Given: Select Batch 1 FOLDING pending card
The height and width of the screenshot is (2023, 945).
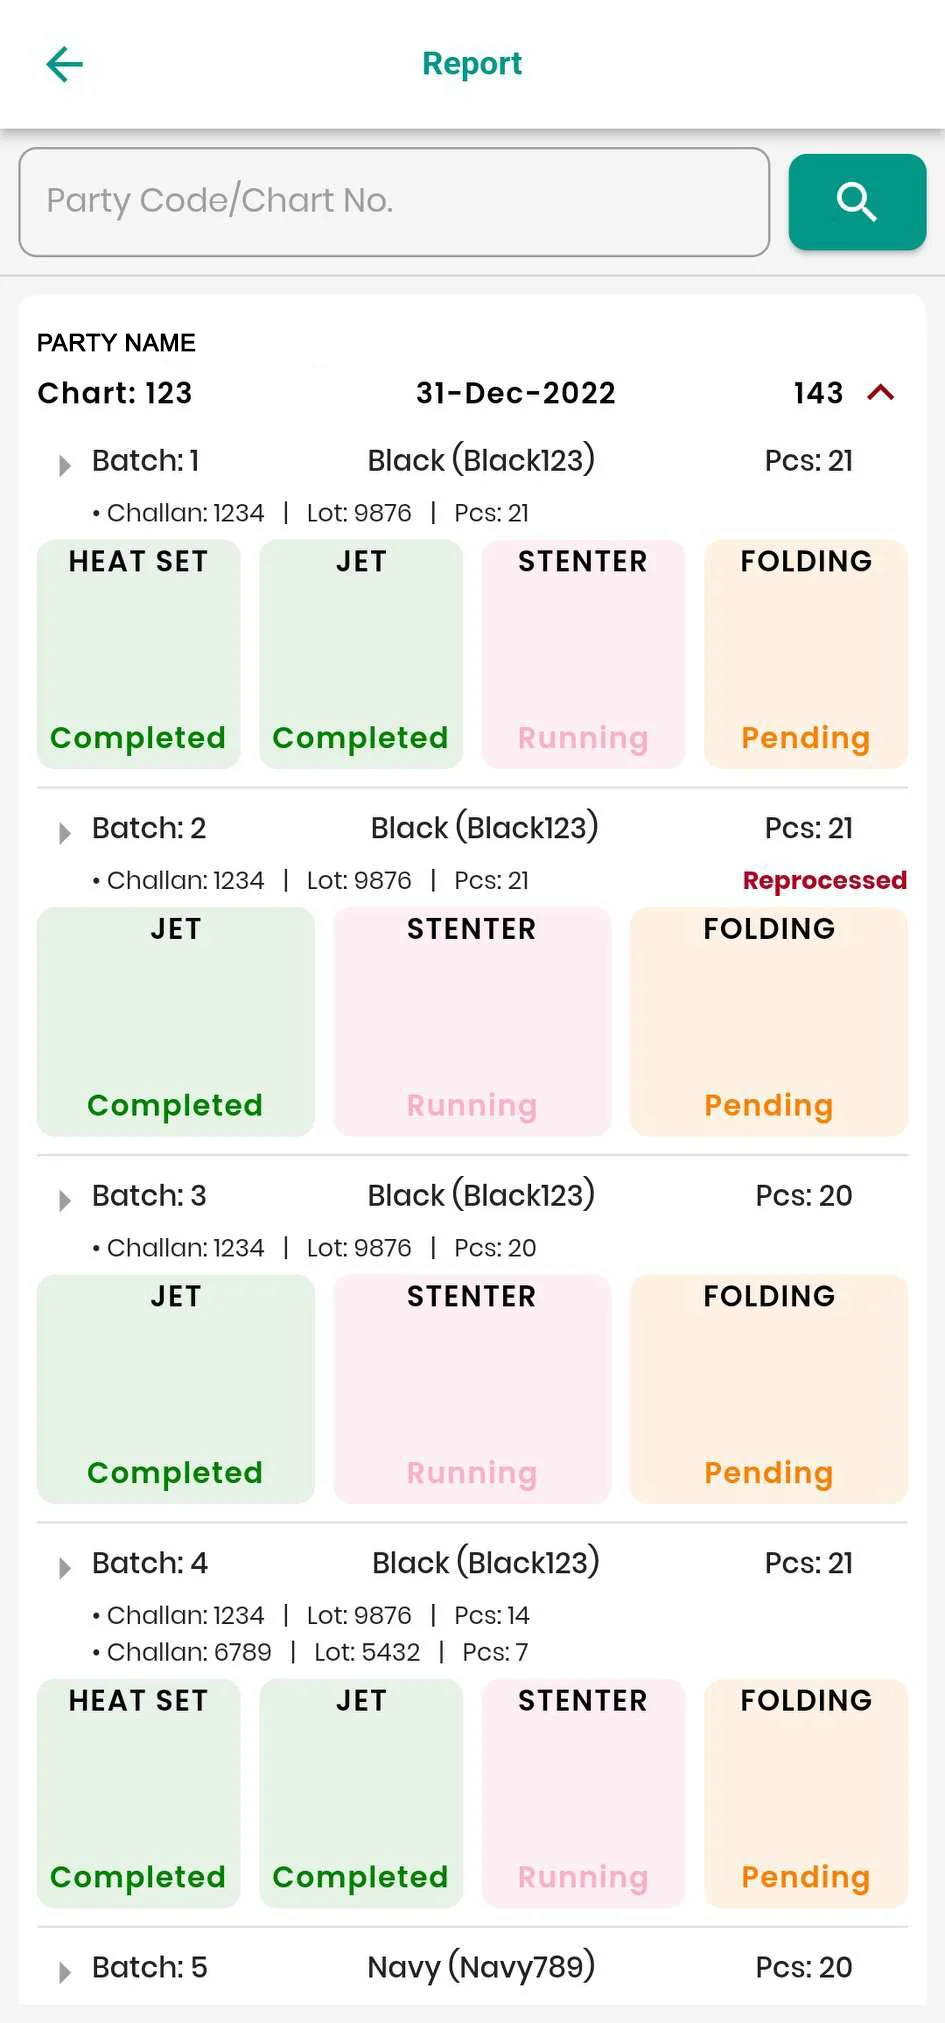Looking at the screenshot, I should coord(806,654).
